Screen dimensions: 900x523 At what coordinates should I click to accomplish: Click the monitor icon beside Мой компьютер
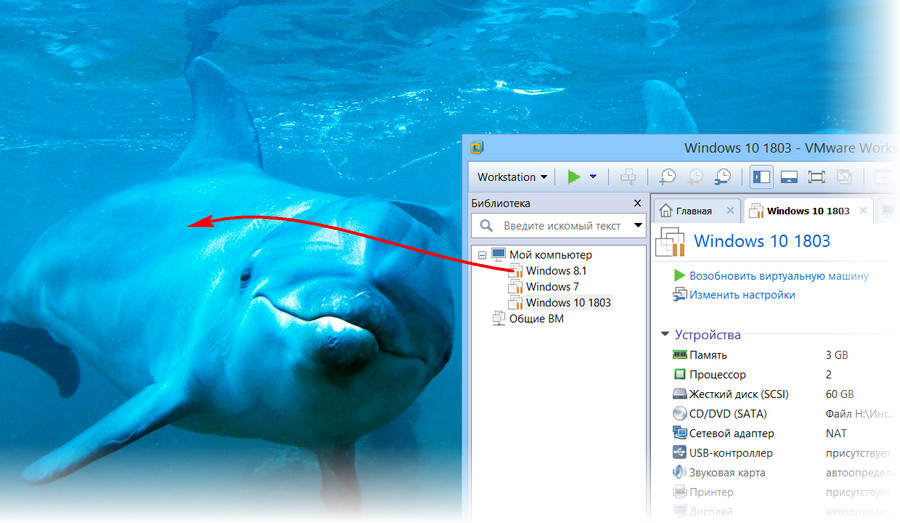point(498,254)
